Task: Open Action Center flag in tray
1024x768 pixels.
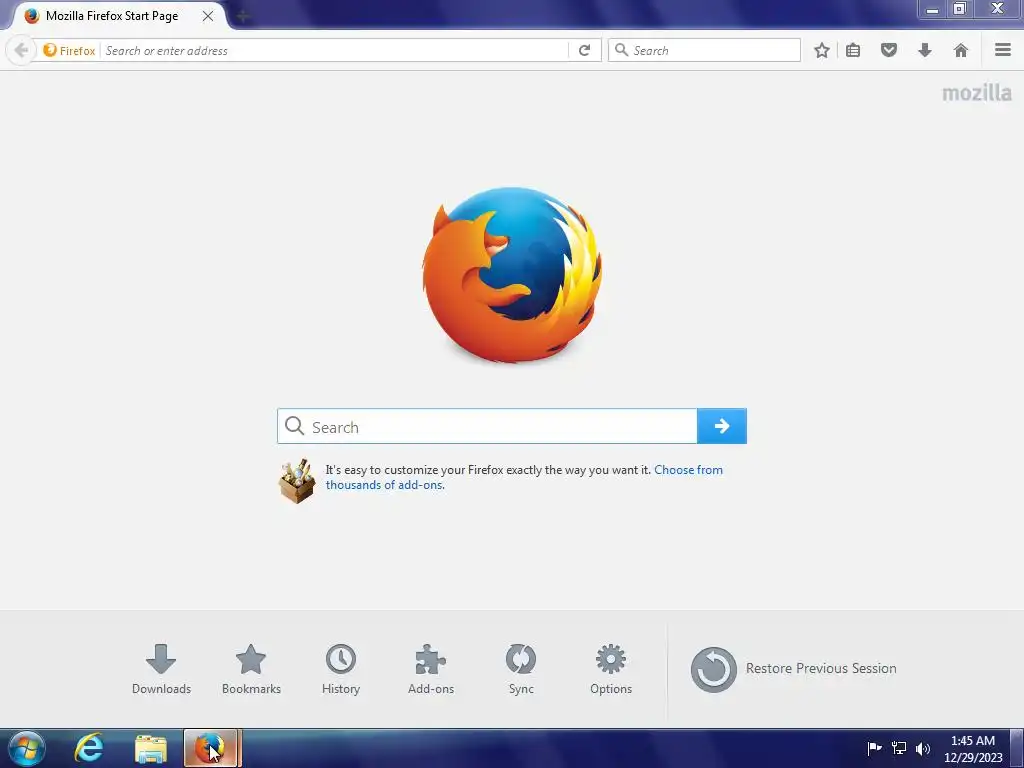Action: [874, 748]
